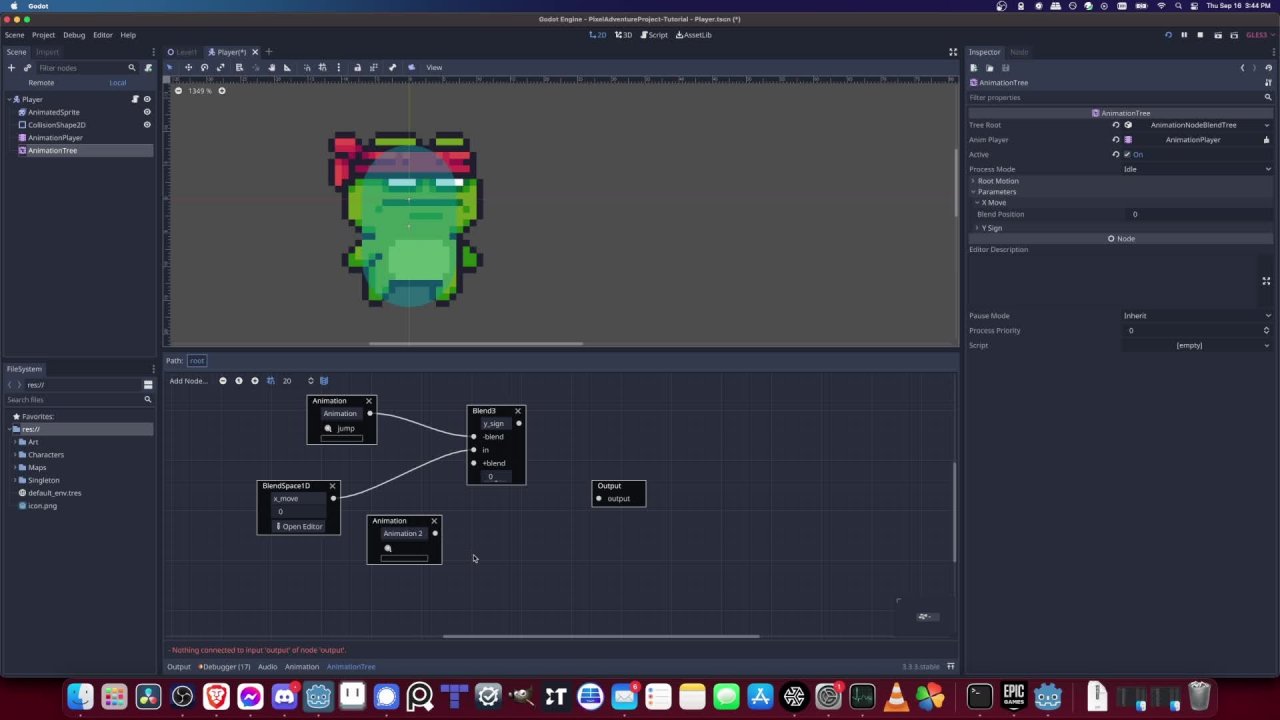The height and width of the screenshot is (720, 1280).
Task: Pause the running scene
Action: [1184, 35]
